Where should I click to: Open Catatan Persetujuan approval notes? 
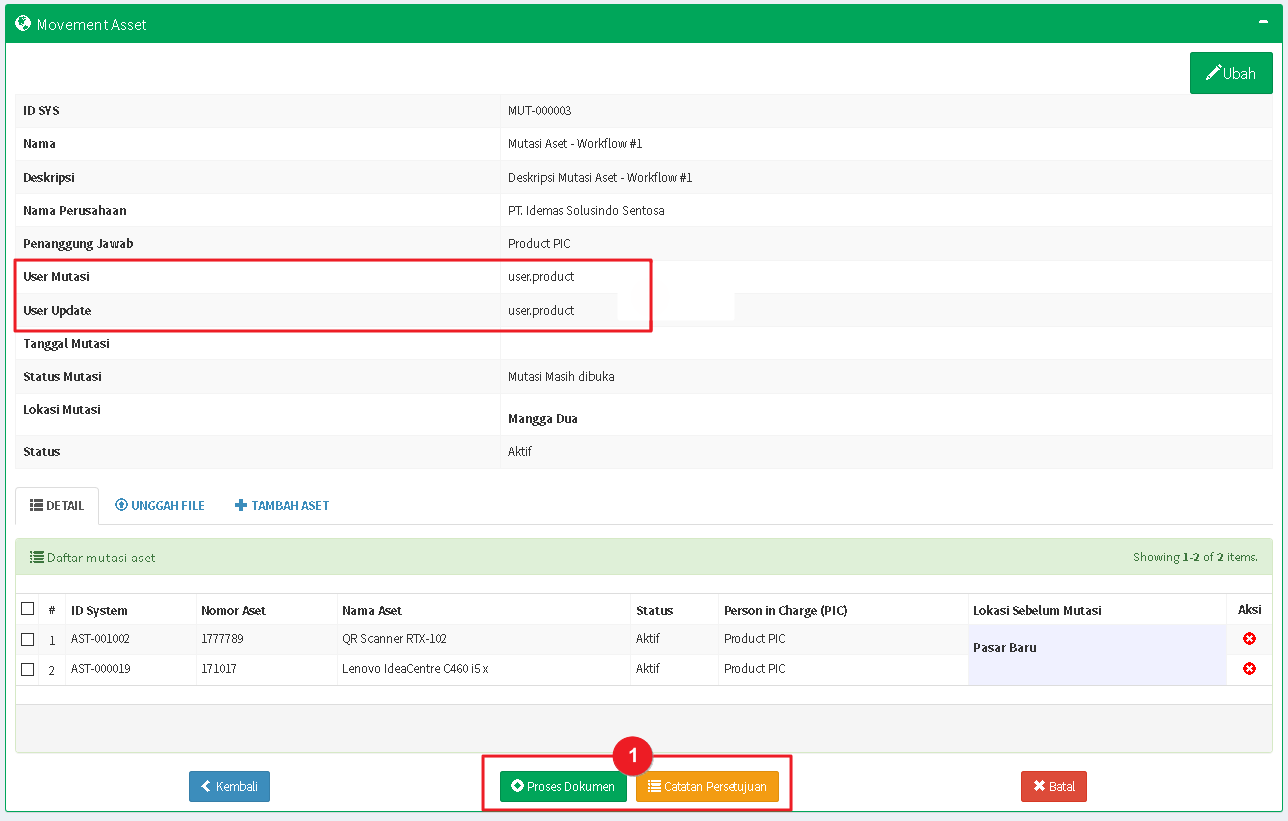707,787
